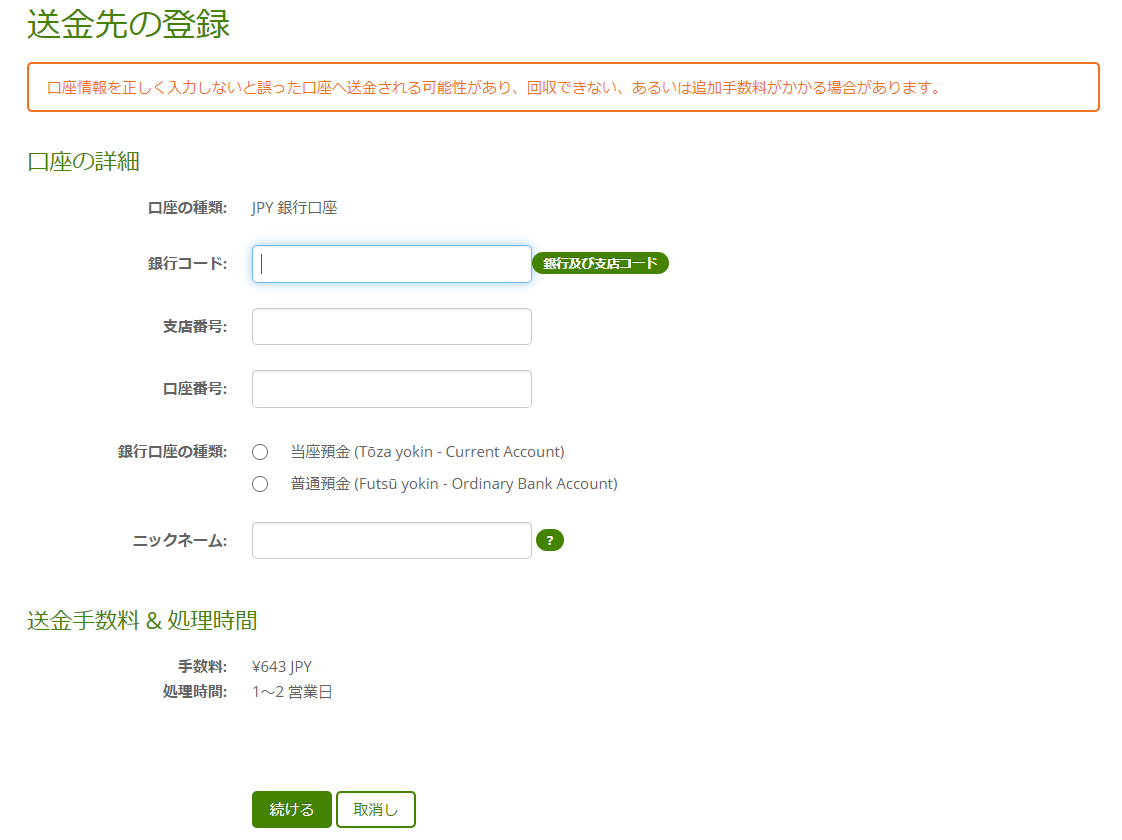The image size is (1122, 840).
Task: Select the 普通預金 (Ordinary Bank Account) radio button
Action: (x=260, y=484)
